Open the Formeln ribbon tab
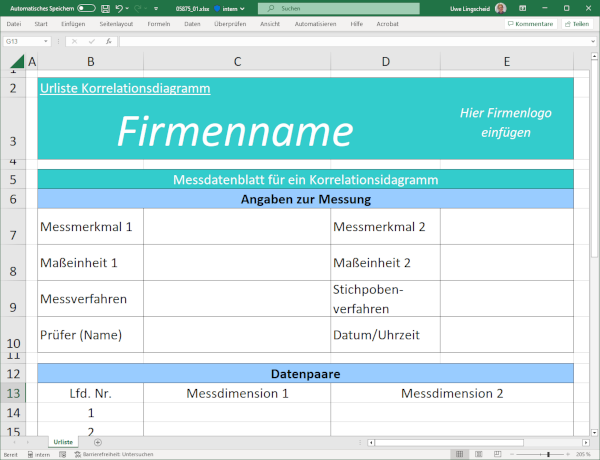 point(158,22)
